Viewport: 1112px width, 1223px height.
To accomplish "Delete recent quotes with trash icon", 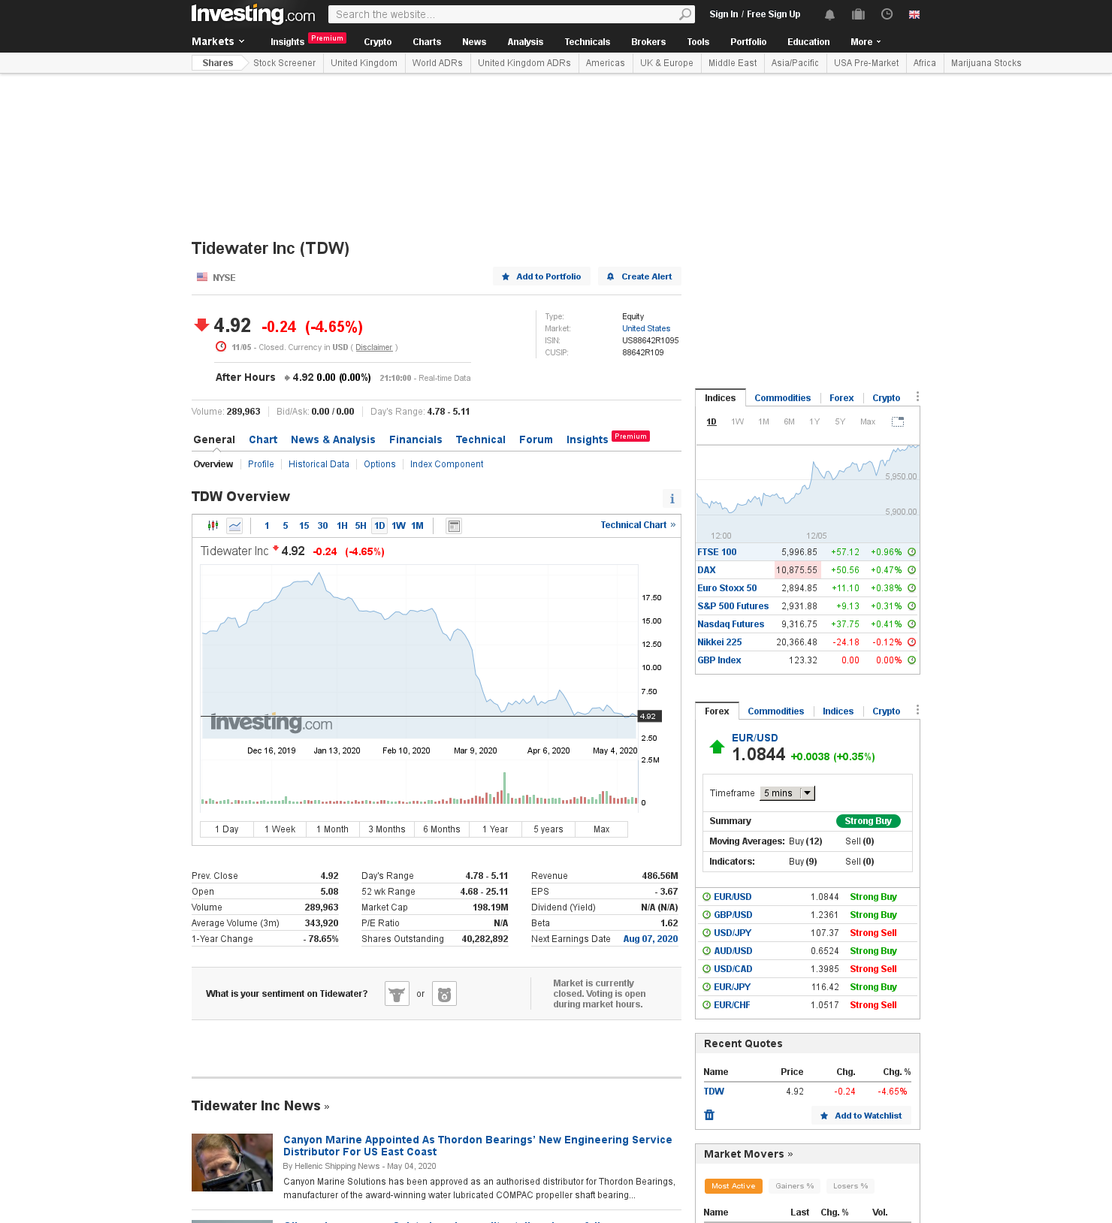I will (710, 1115).
